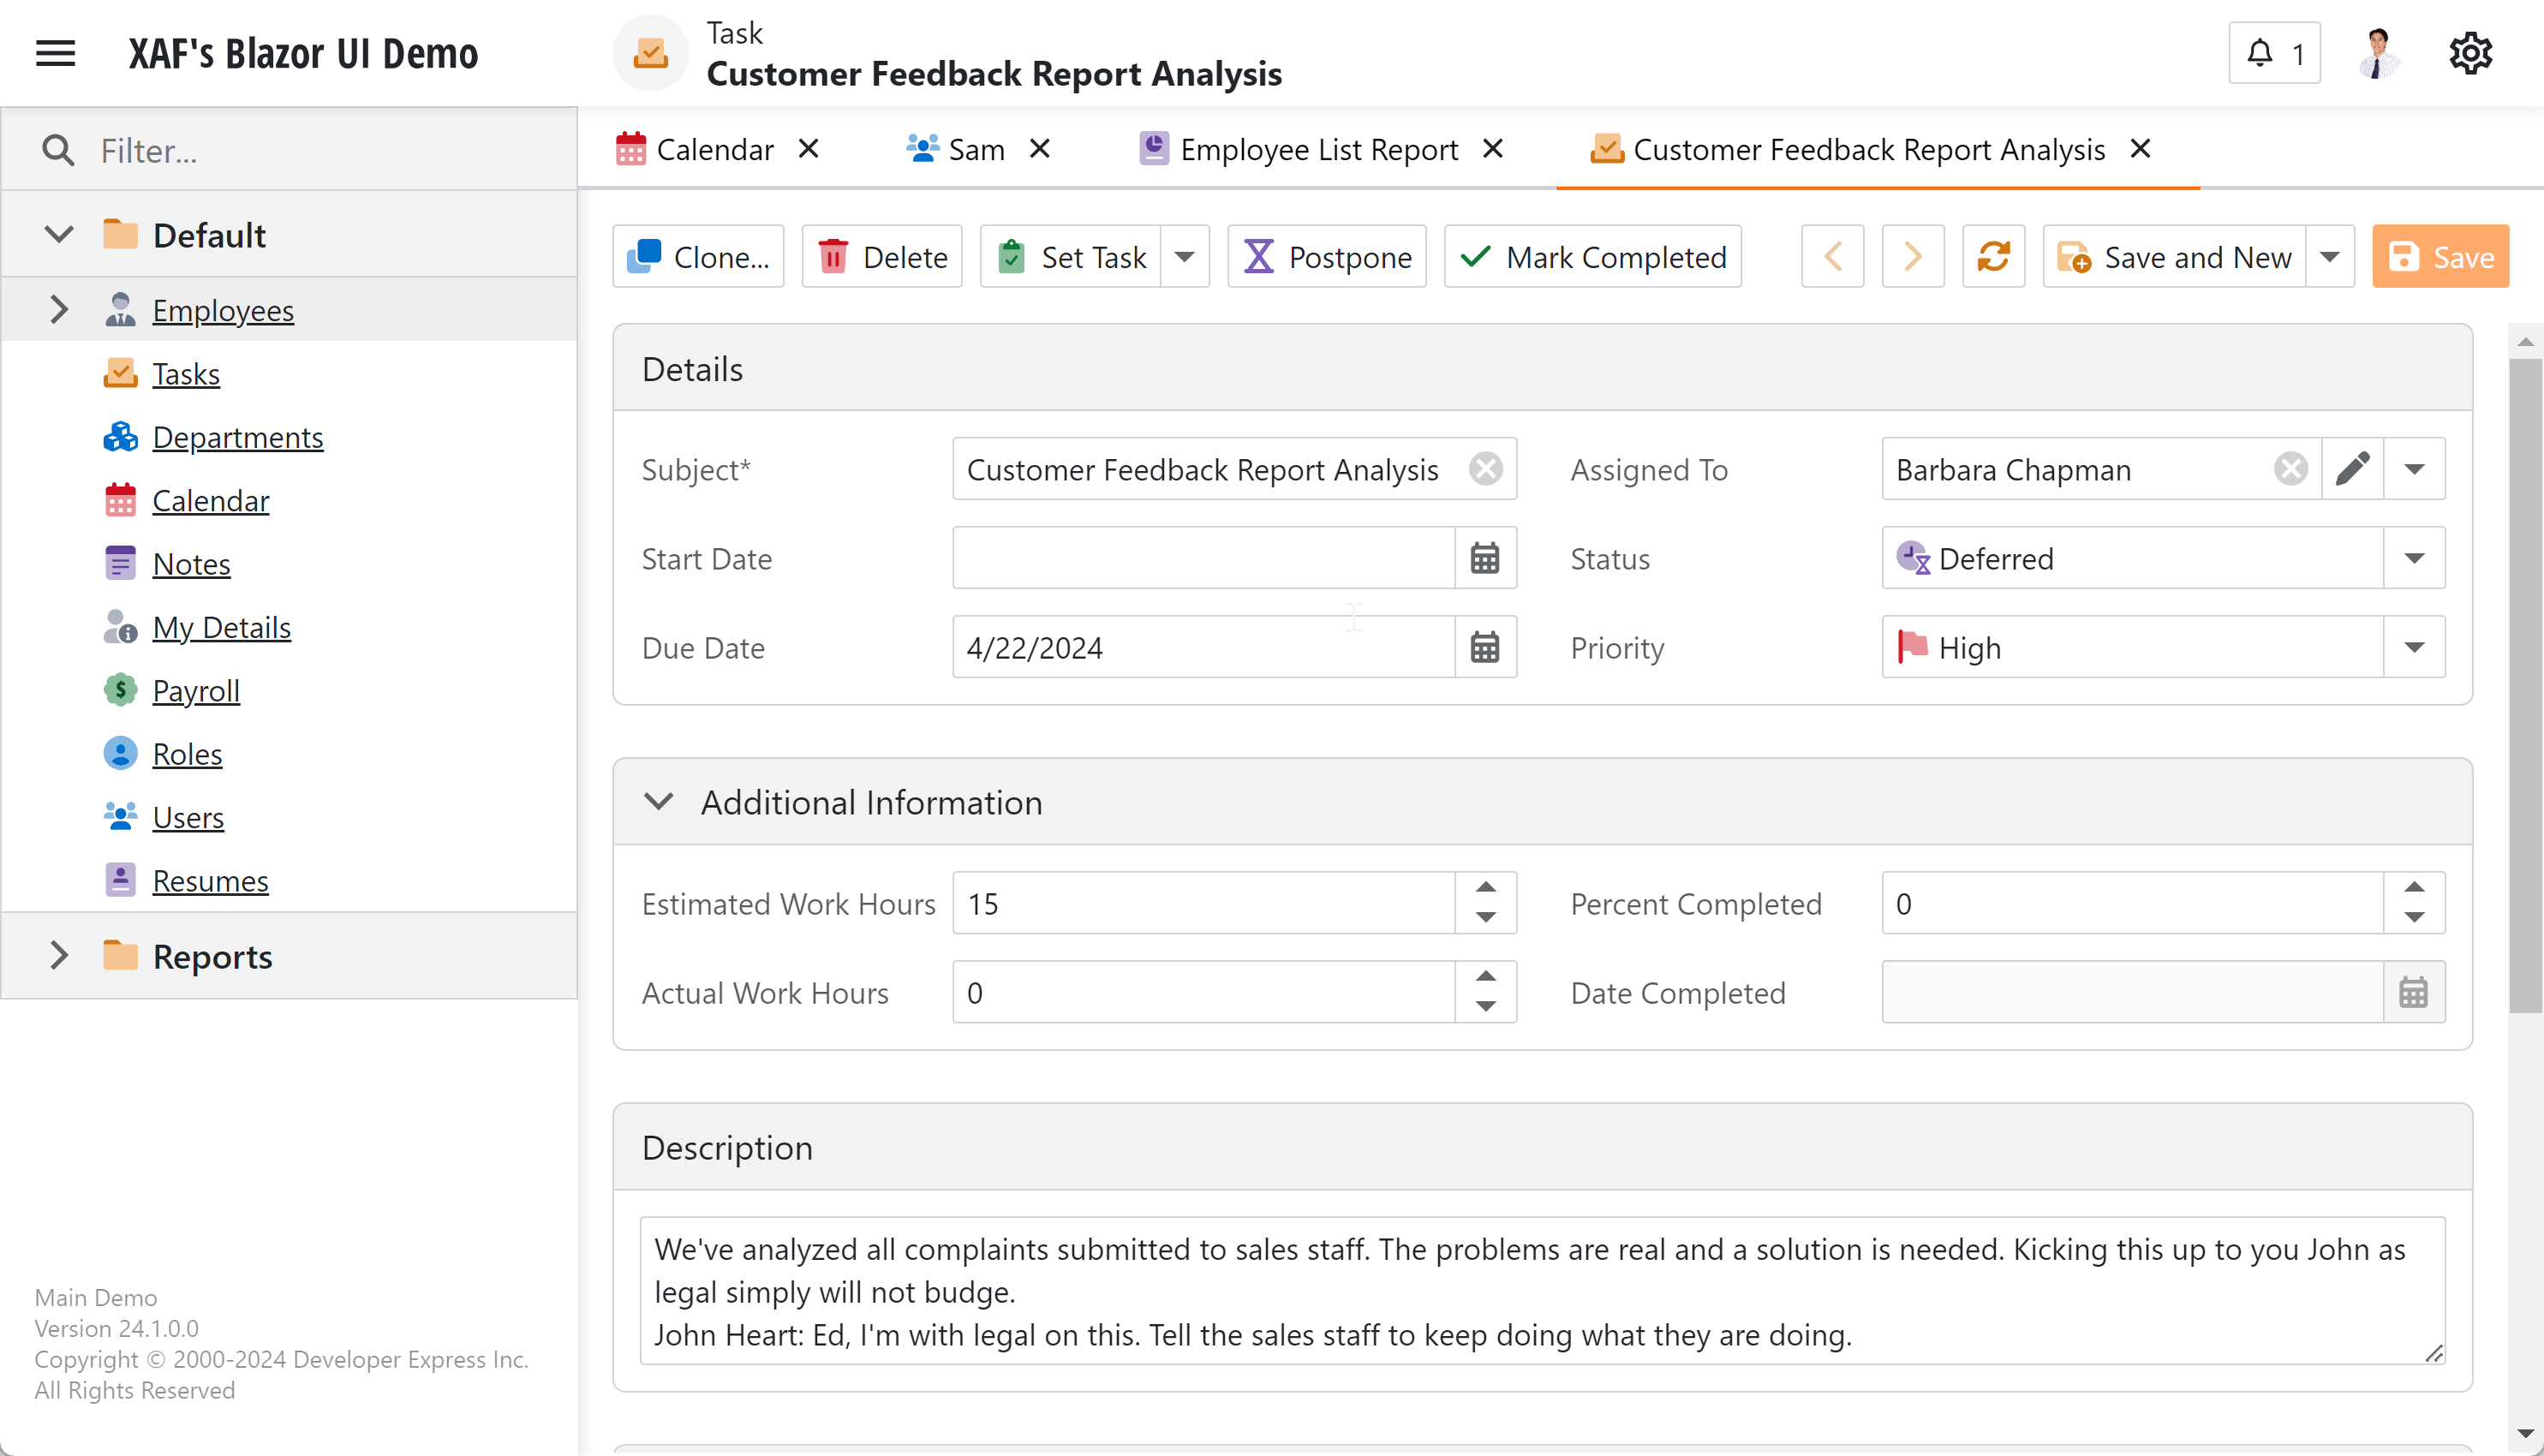Decrease Percent Completed with down arrow

coord(2414,917)
